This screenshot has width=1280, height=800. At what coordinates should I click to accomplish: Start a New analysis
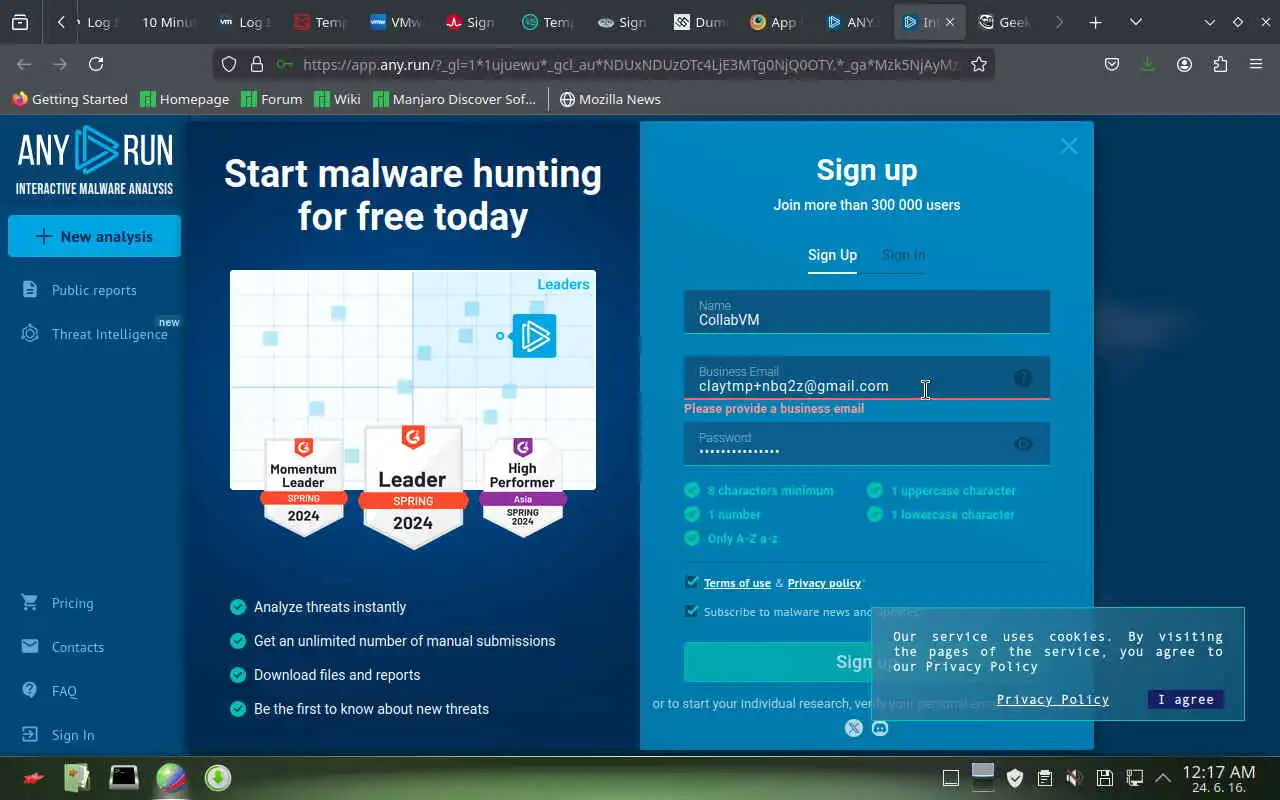coord(95,236)
